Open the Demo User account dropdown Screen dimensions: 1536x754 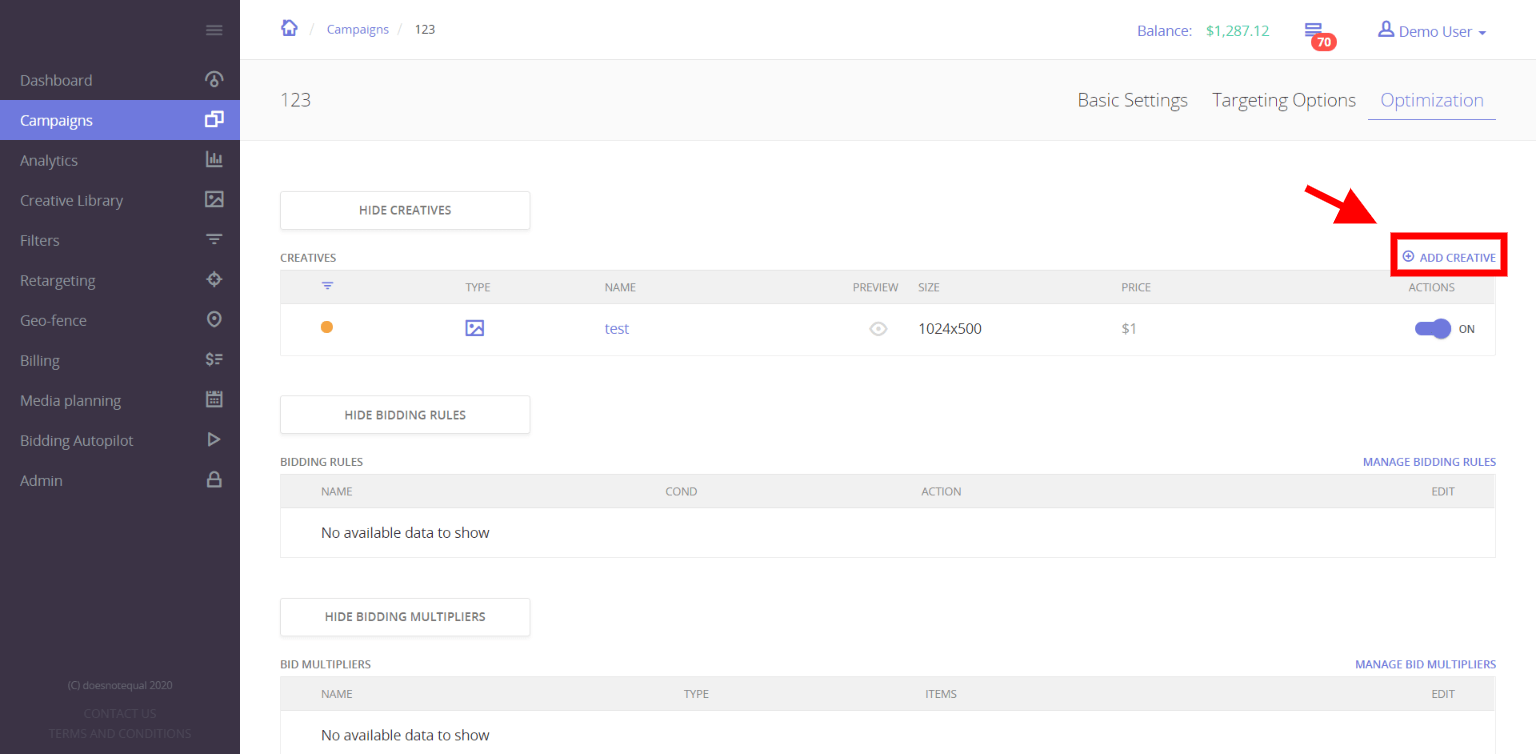coord(1430,31)
